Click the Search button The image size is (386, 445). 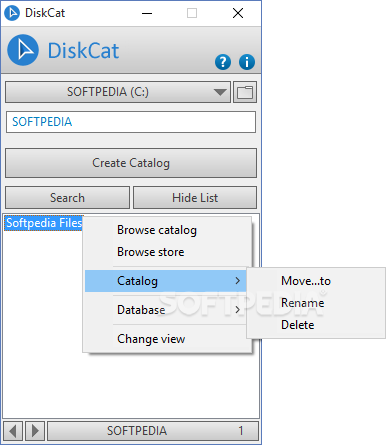click(67, 198)
